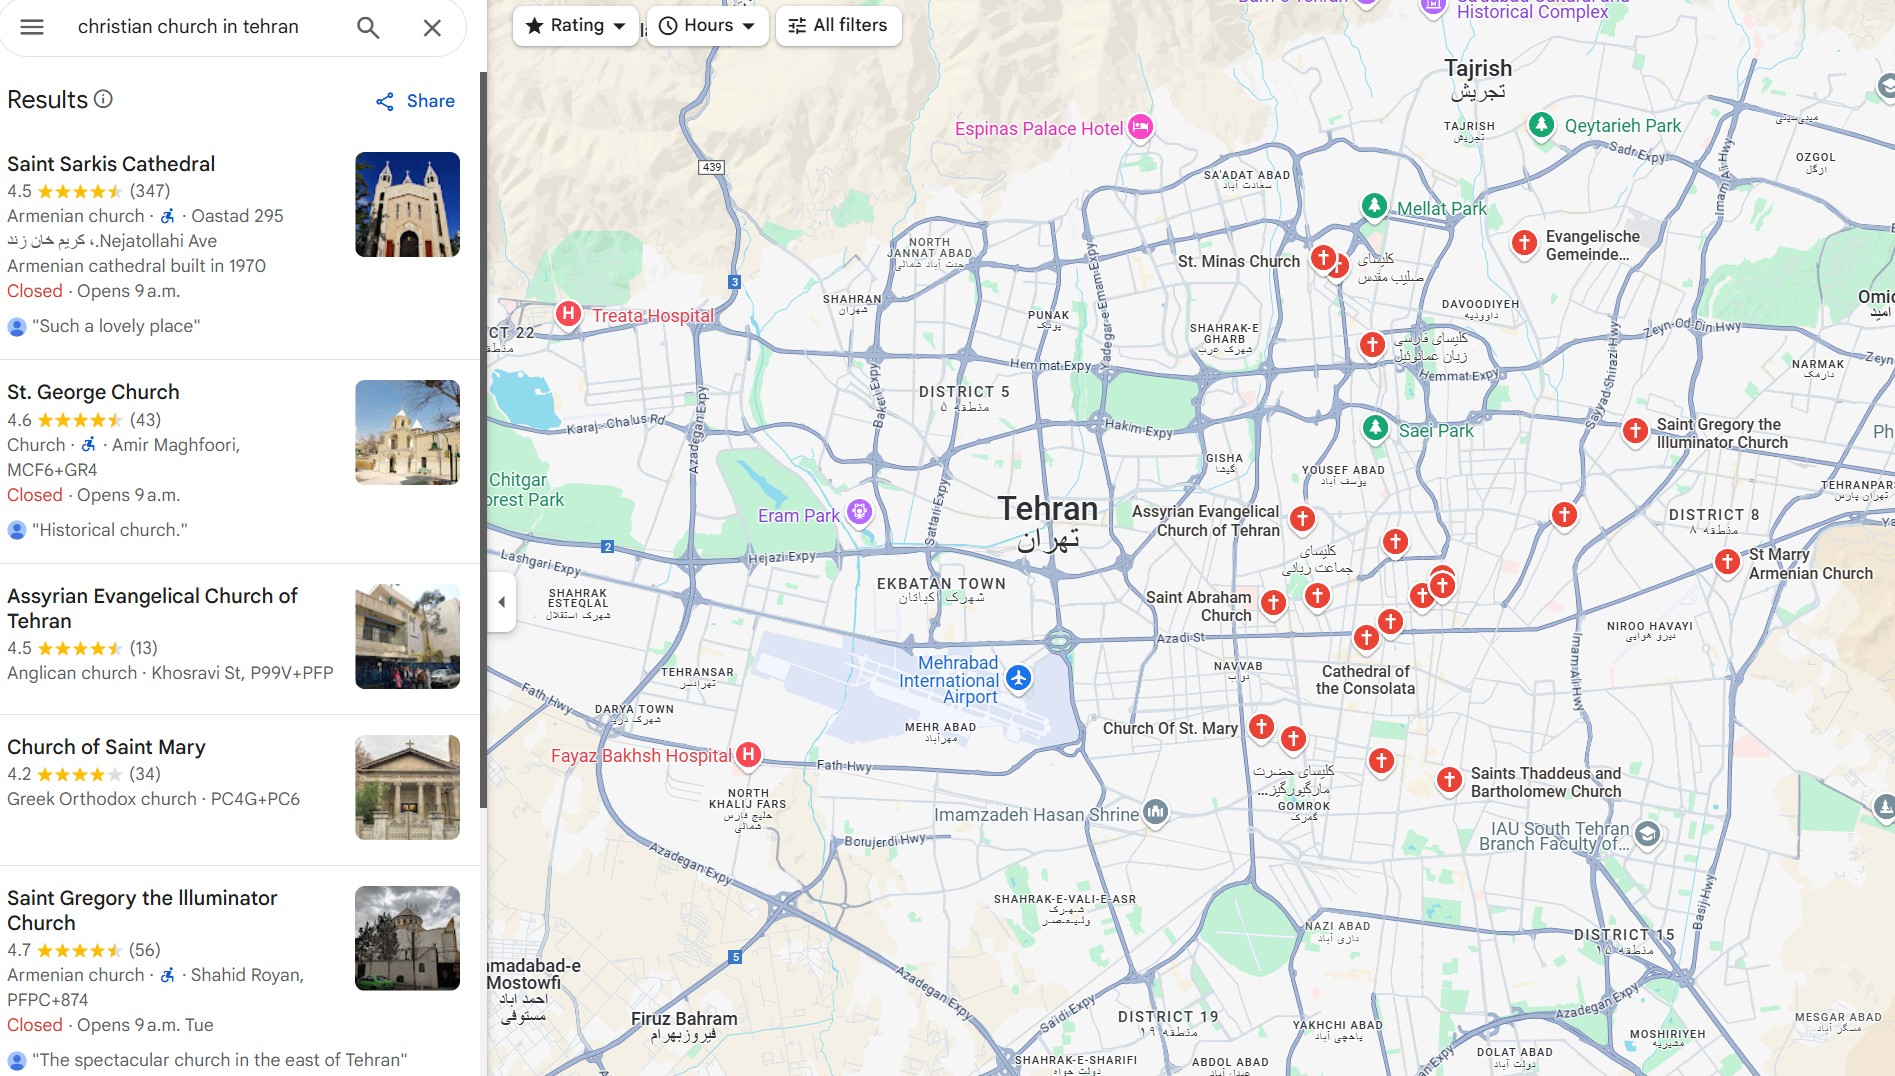Click the St Marry Armenian Church pin
Viewport: 1895px width, 1076px height.
[1727, 562]
